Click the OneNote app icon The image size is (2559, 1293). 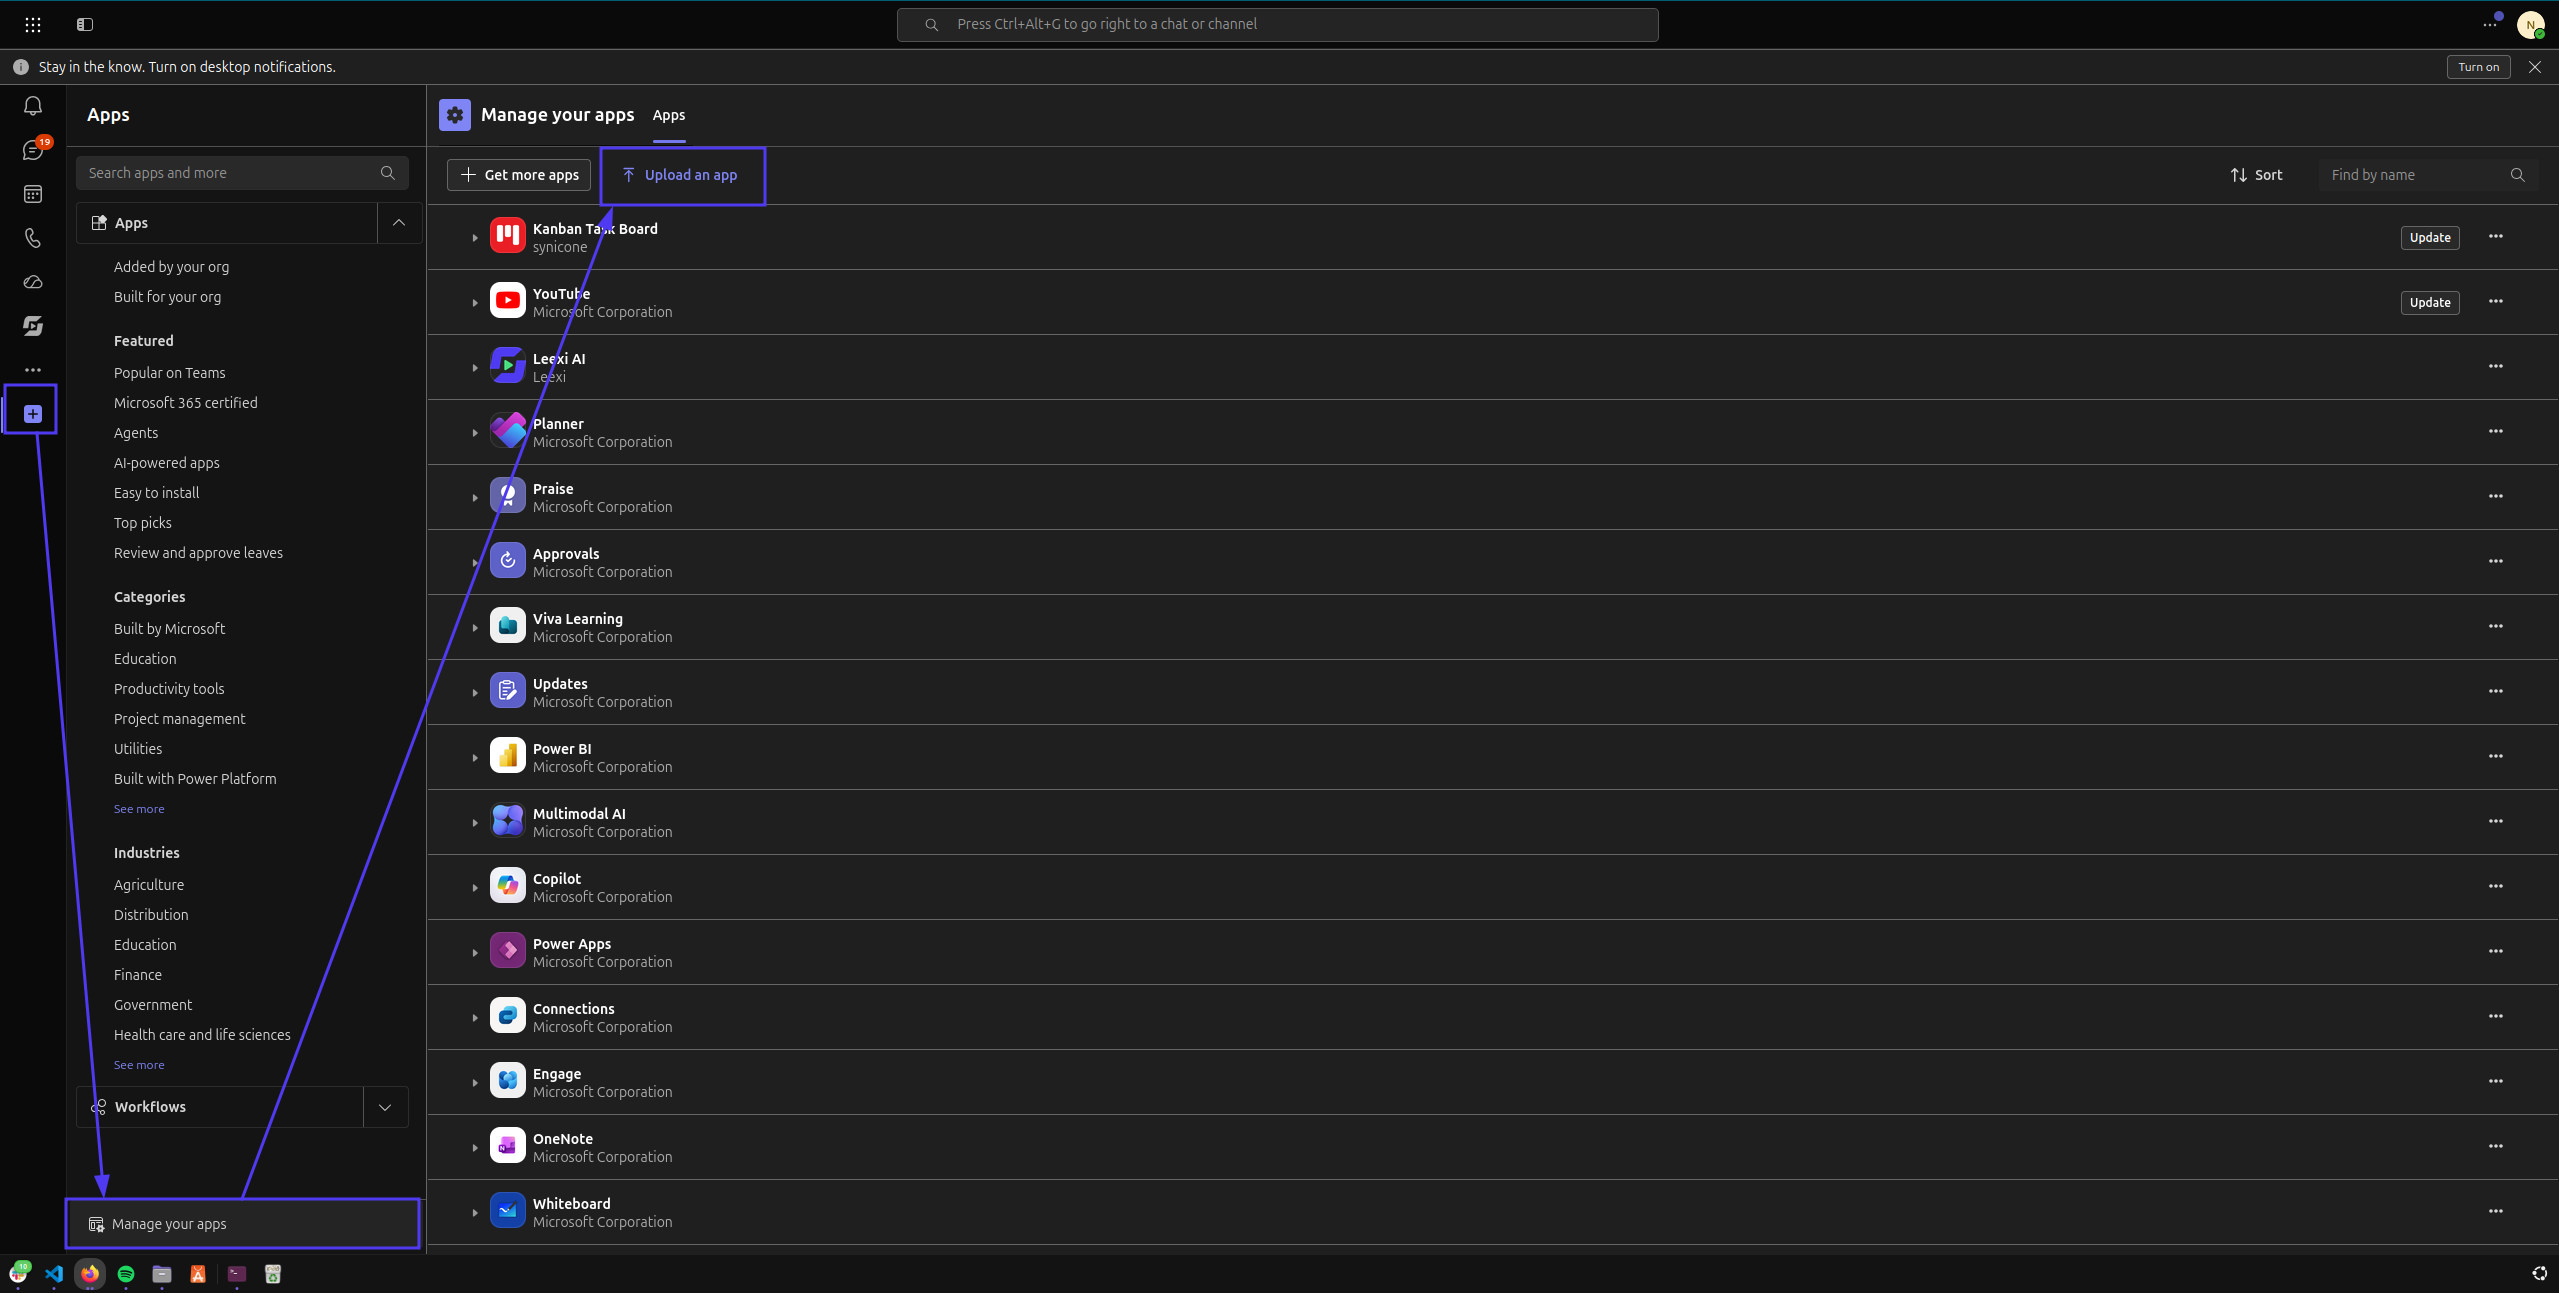tap(508, 1146)
